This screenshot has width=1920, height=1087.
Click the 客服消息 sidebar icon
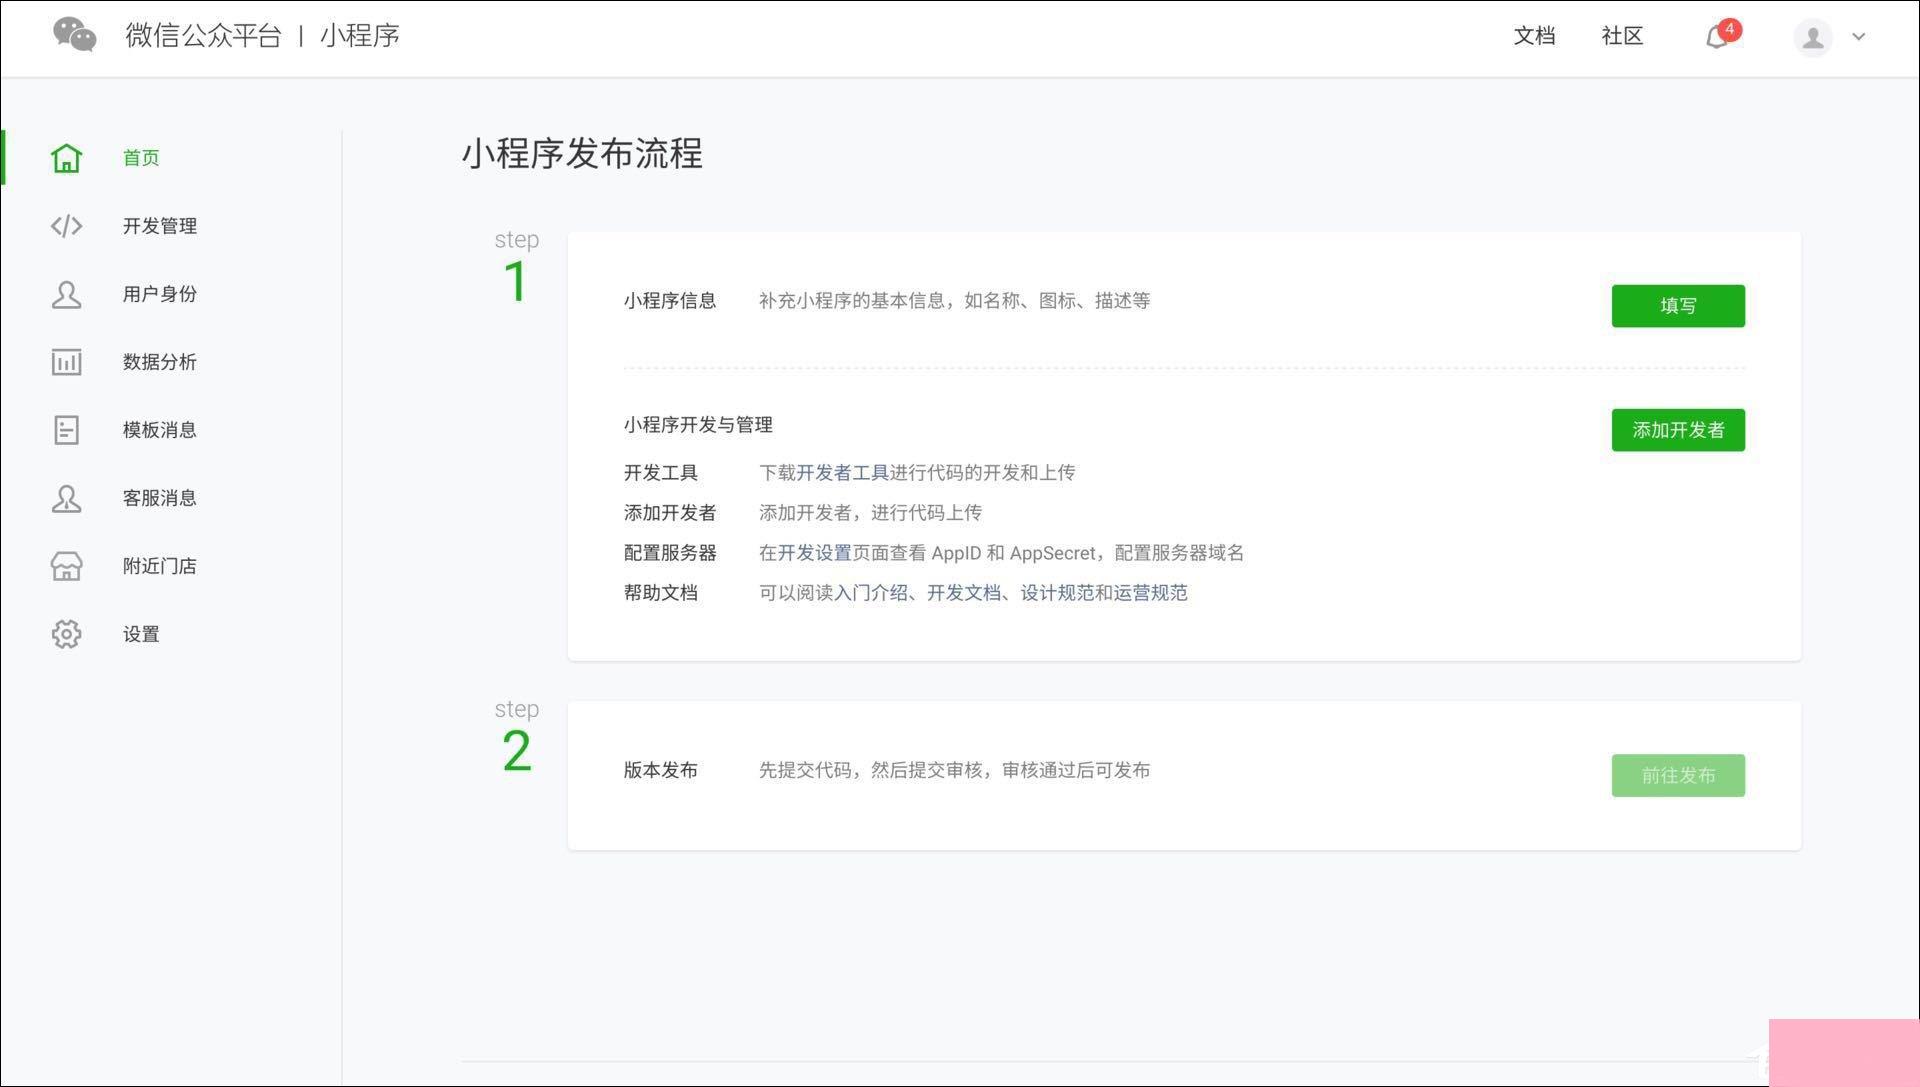click(66, 498)
